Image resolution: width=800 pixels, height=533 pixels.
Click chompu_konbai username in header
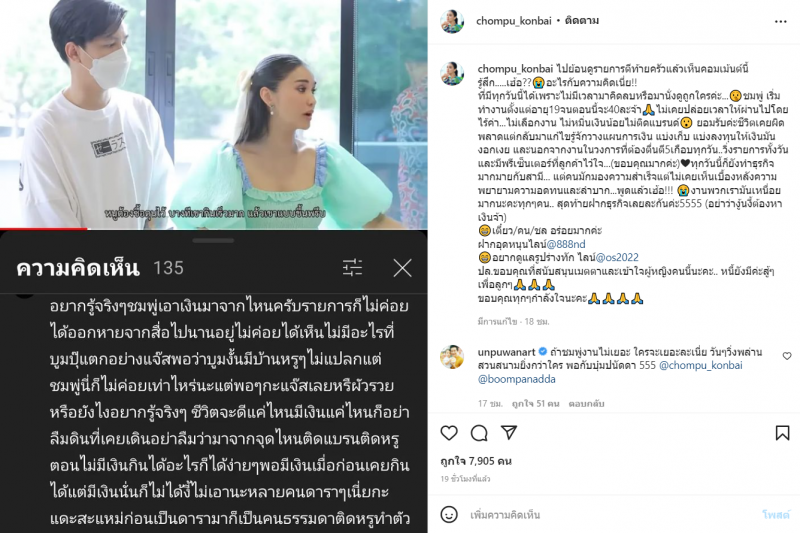[x=513, y=21]
